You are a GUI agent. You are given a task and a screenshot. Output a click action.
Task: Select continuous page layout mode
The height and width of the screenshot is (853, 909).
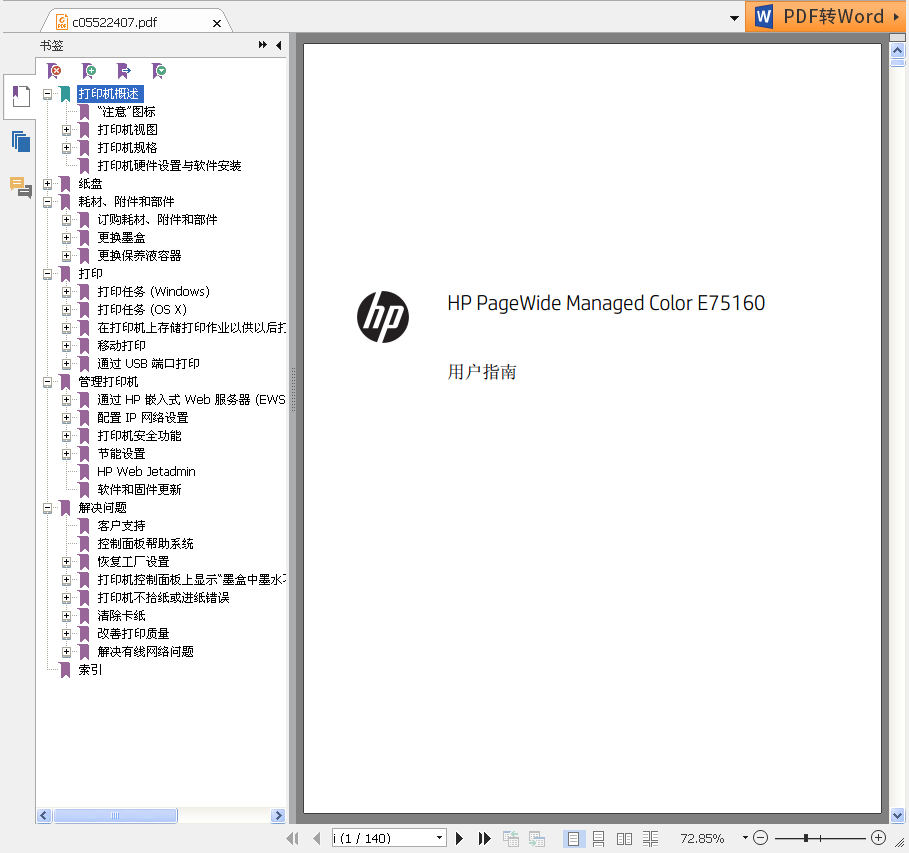598,838
